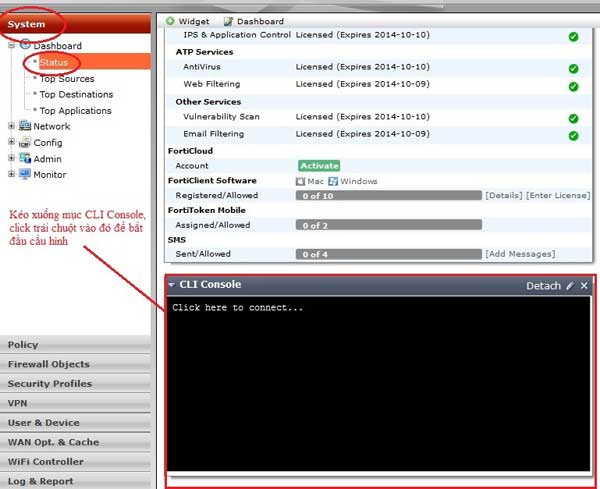Click the CLI Console pencil edit icon
The width and height of the screenshot is (600, 489).
570,286
